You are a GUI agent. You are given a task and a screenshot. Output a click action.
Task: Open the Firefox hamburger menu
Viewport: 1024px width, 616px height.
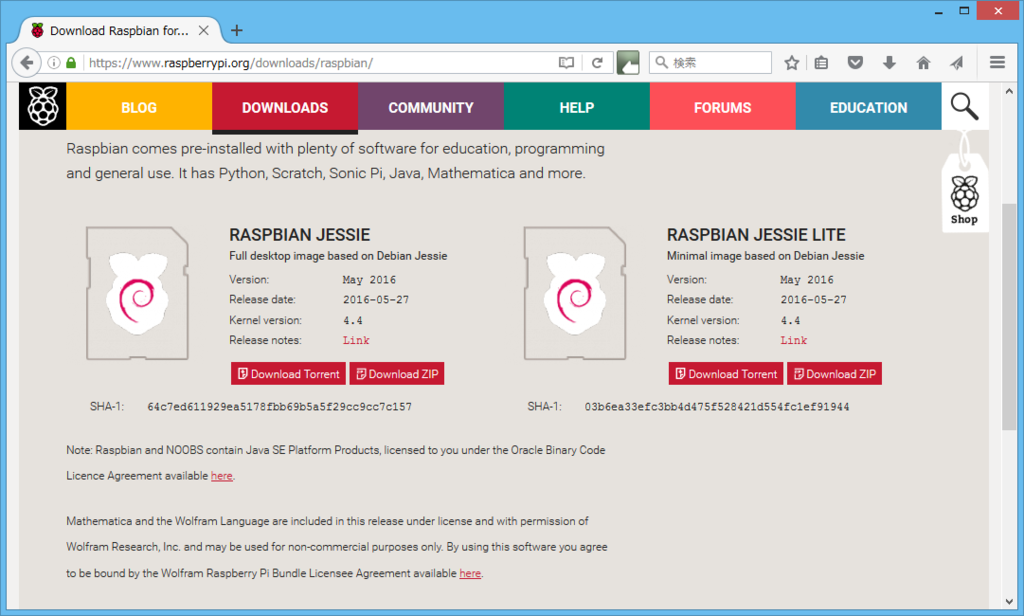tap(997, 63)
